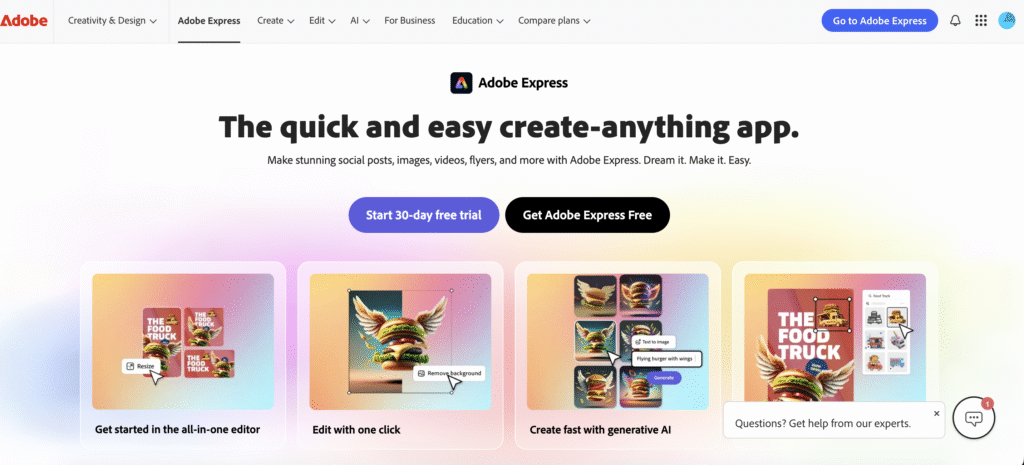Open the Edit with one click card
This screenshot has width=1024, height=465.
[400, 355]
